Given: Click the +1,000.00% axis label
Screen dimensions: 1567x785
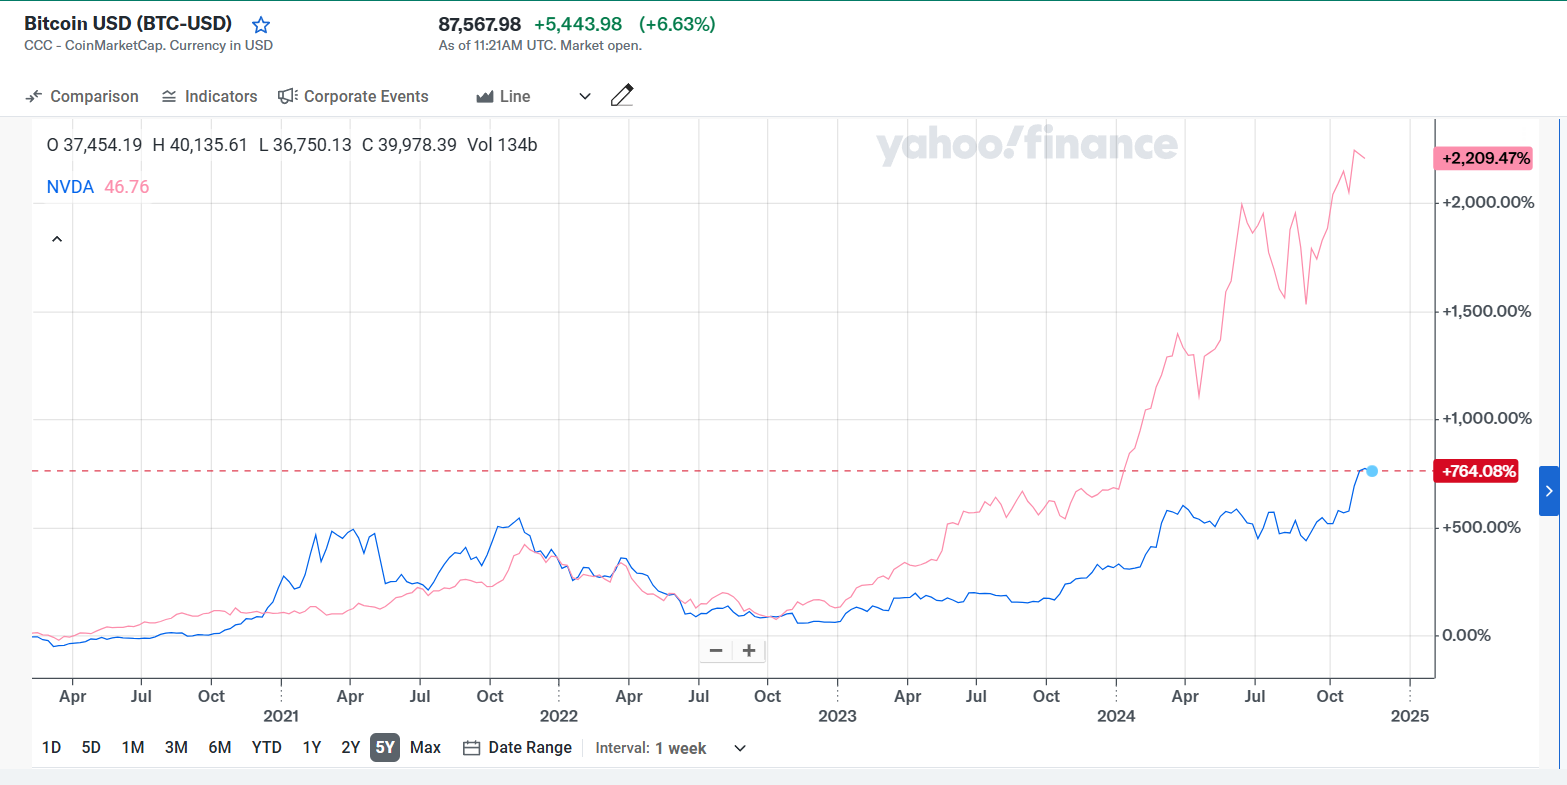Looking at the screenshot, I should (1485, 418).
